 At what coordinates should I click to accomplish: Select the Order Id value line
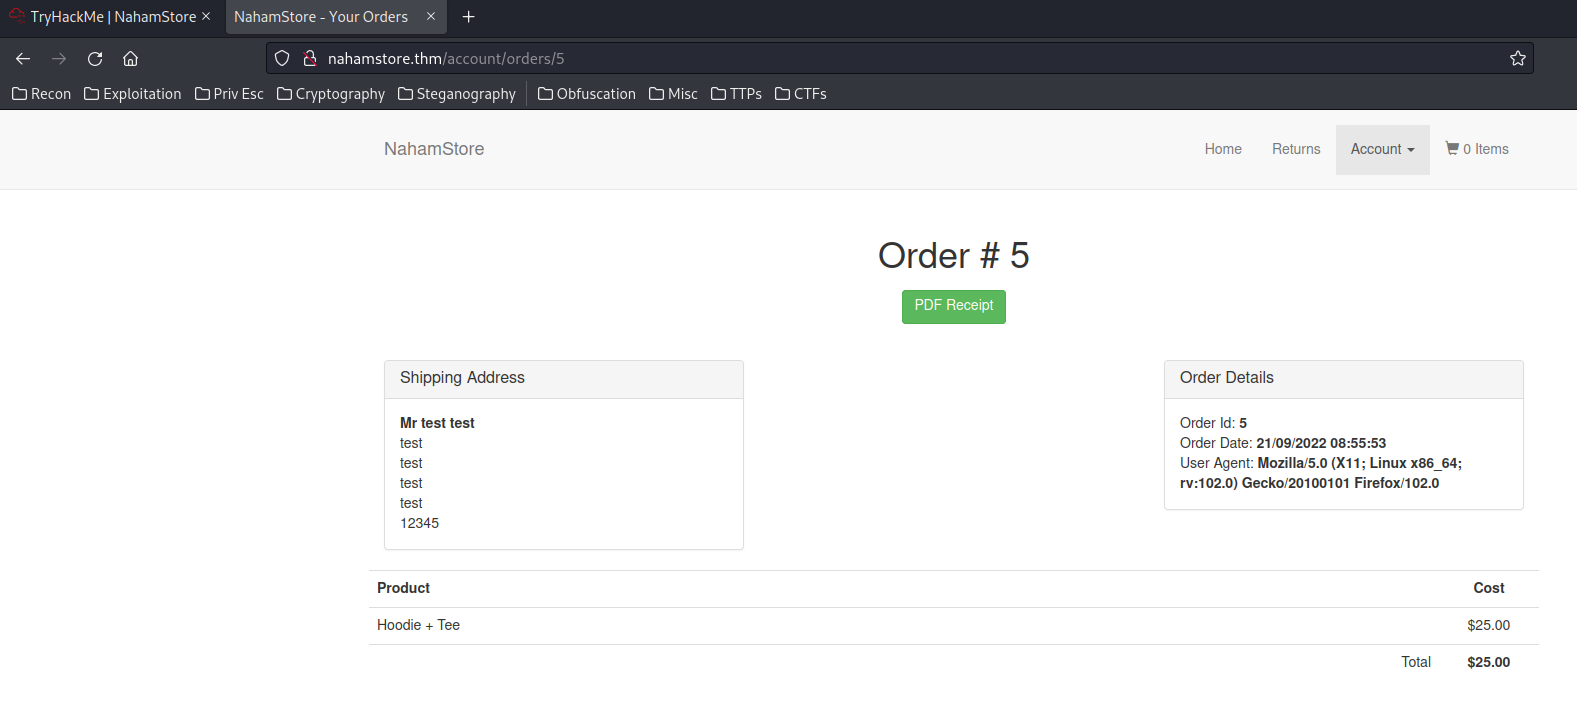point(1213,423)
